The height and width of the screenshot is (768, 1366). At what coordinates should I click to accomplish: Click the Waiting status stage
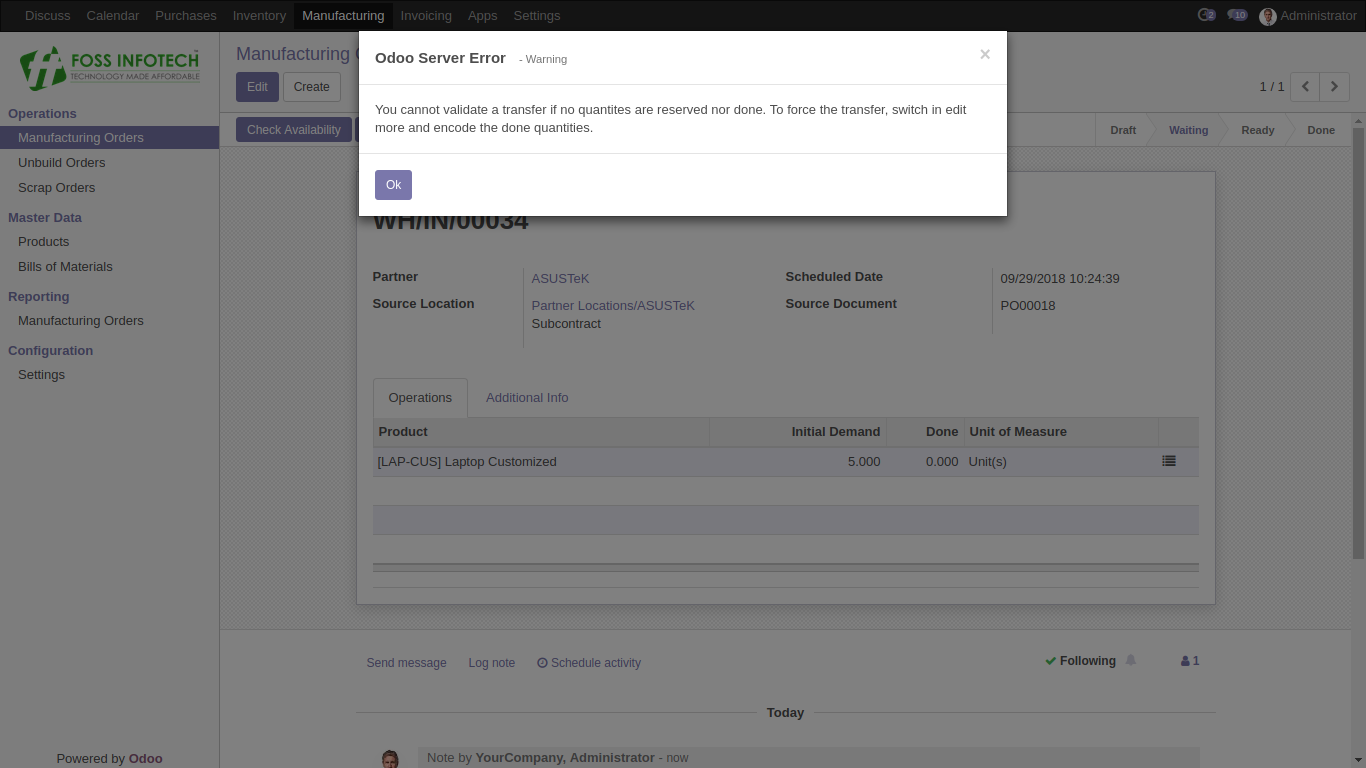click(1188, 130)
